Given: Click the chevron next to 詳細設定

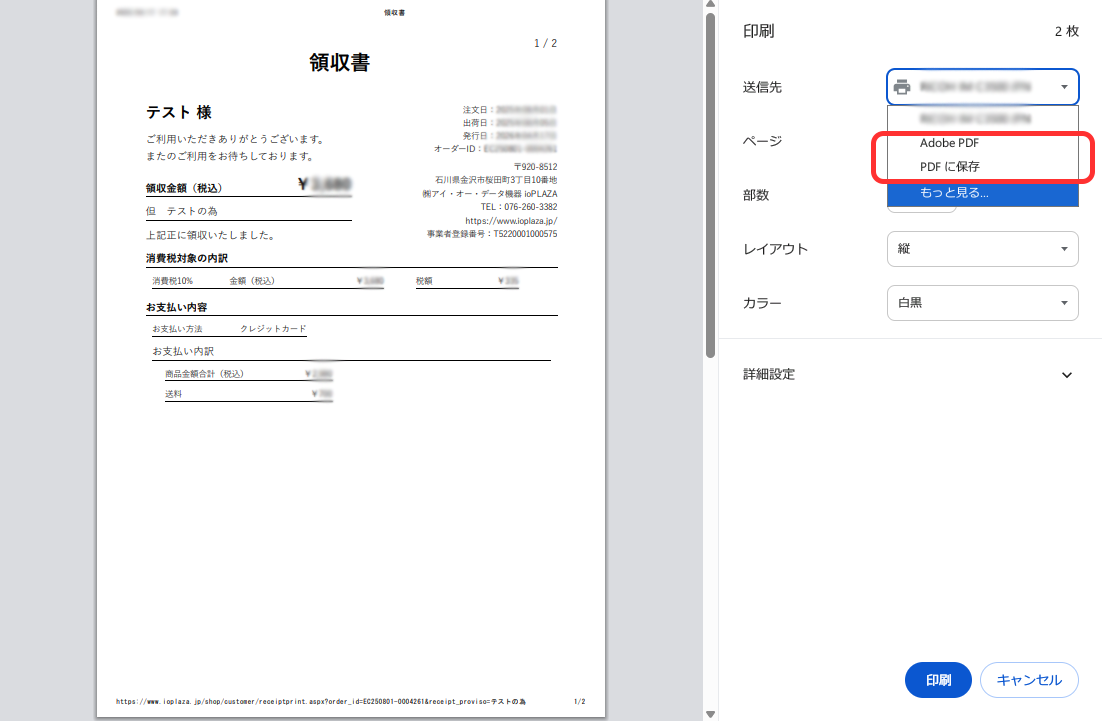Looking at the screenshot, I should click(1066, 374).
